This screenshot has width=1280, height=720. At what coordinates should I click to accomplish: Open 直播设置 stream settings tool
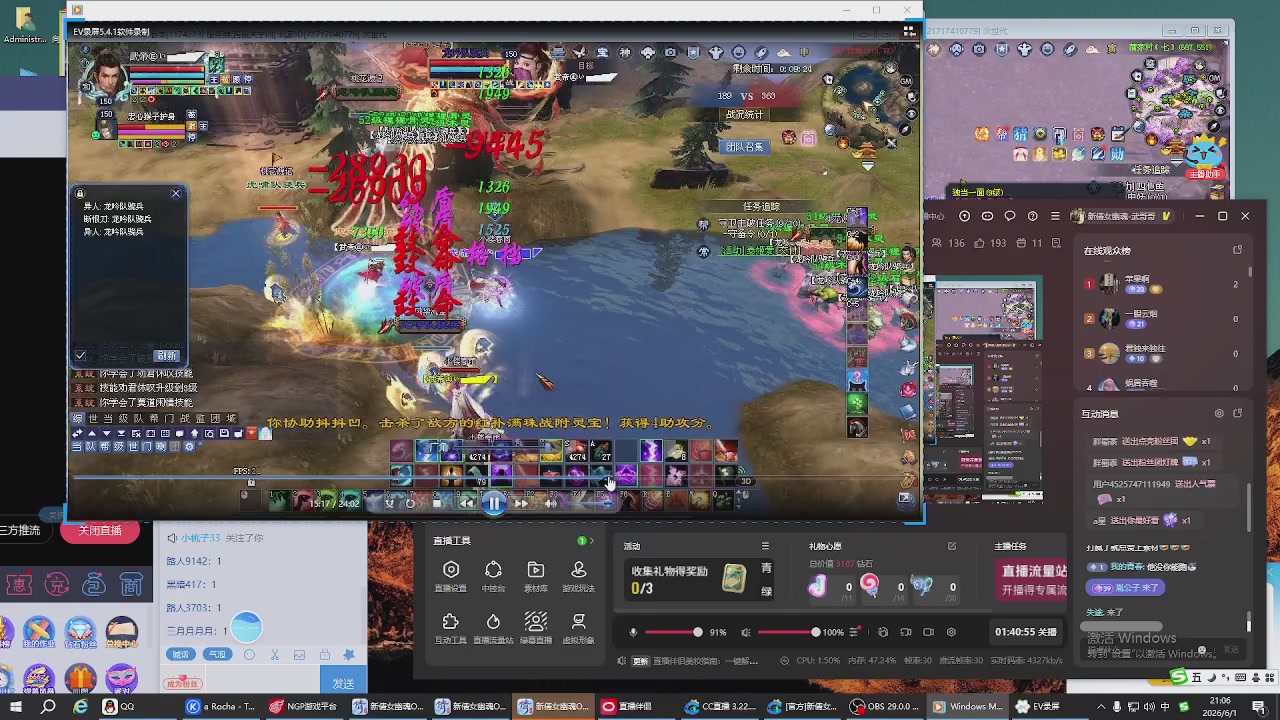(x=451, y=576)
